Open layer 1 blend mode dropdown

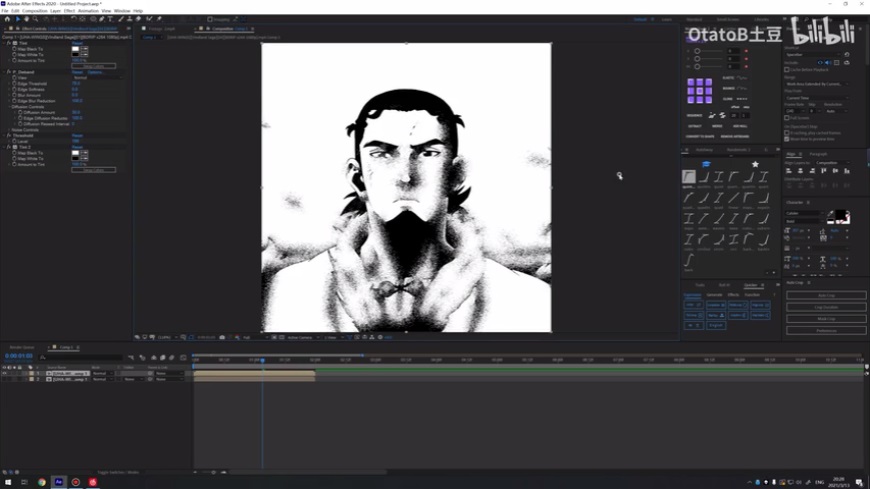pyautogui.click(x=103, y=374)
